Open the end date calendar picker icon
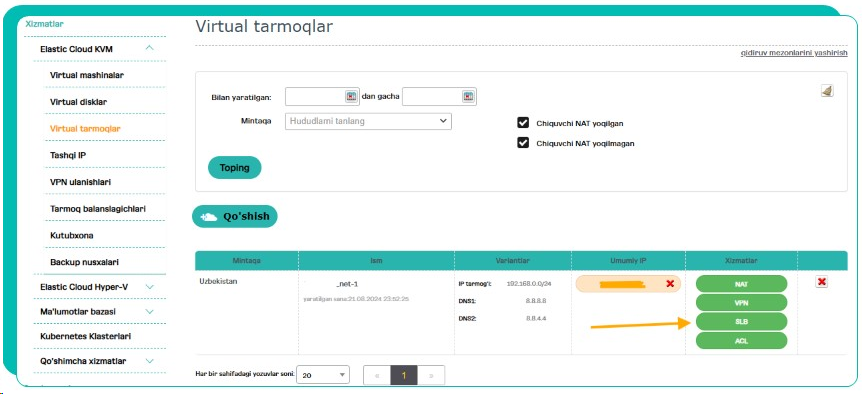This screenshot has height=394, width=862. click(468, 97)
